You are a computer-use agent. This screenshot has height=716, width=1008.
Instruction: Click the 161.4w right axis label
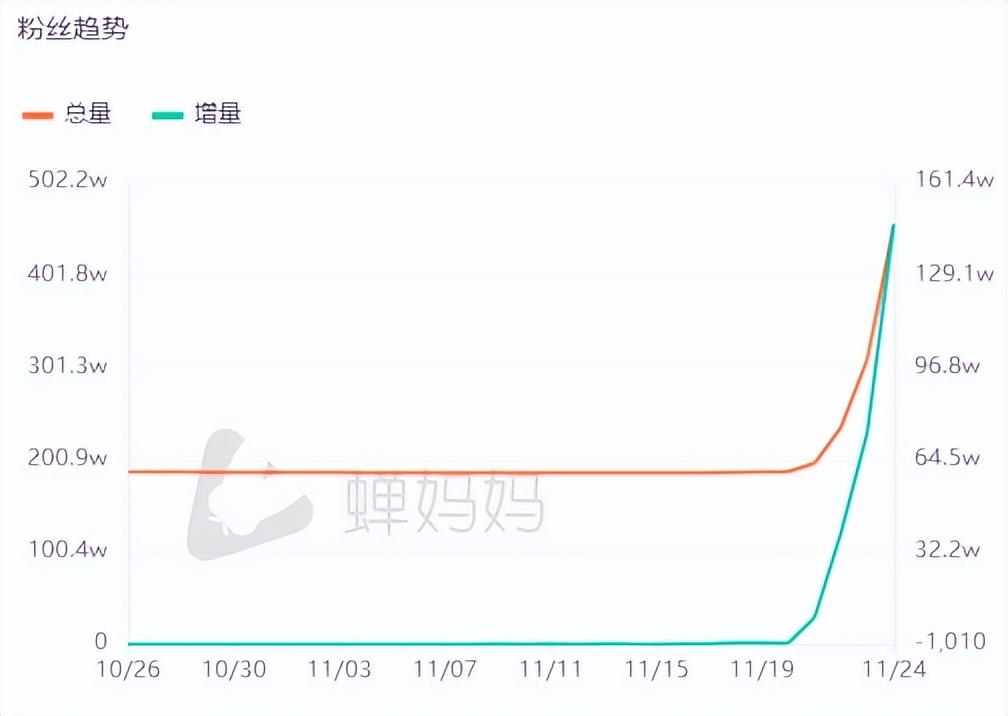point(955,179)
